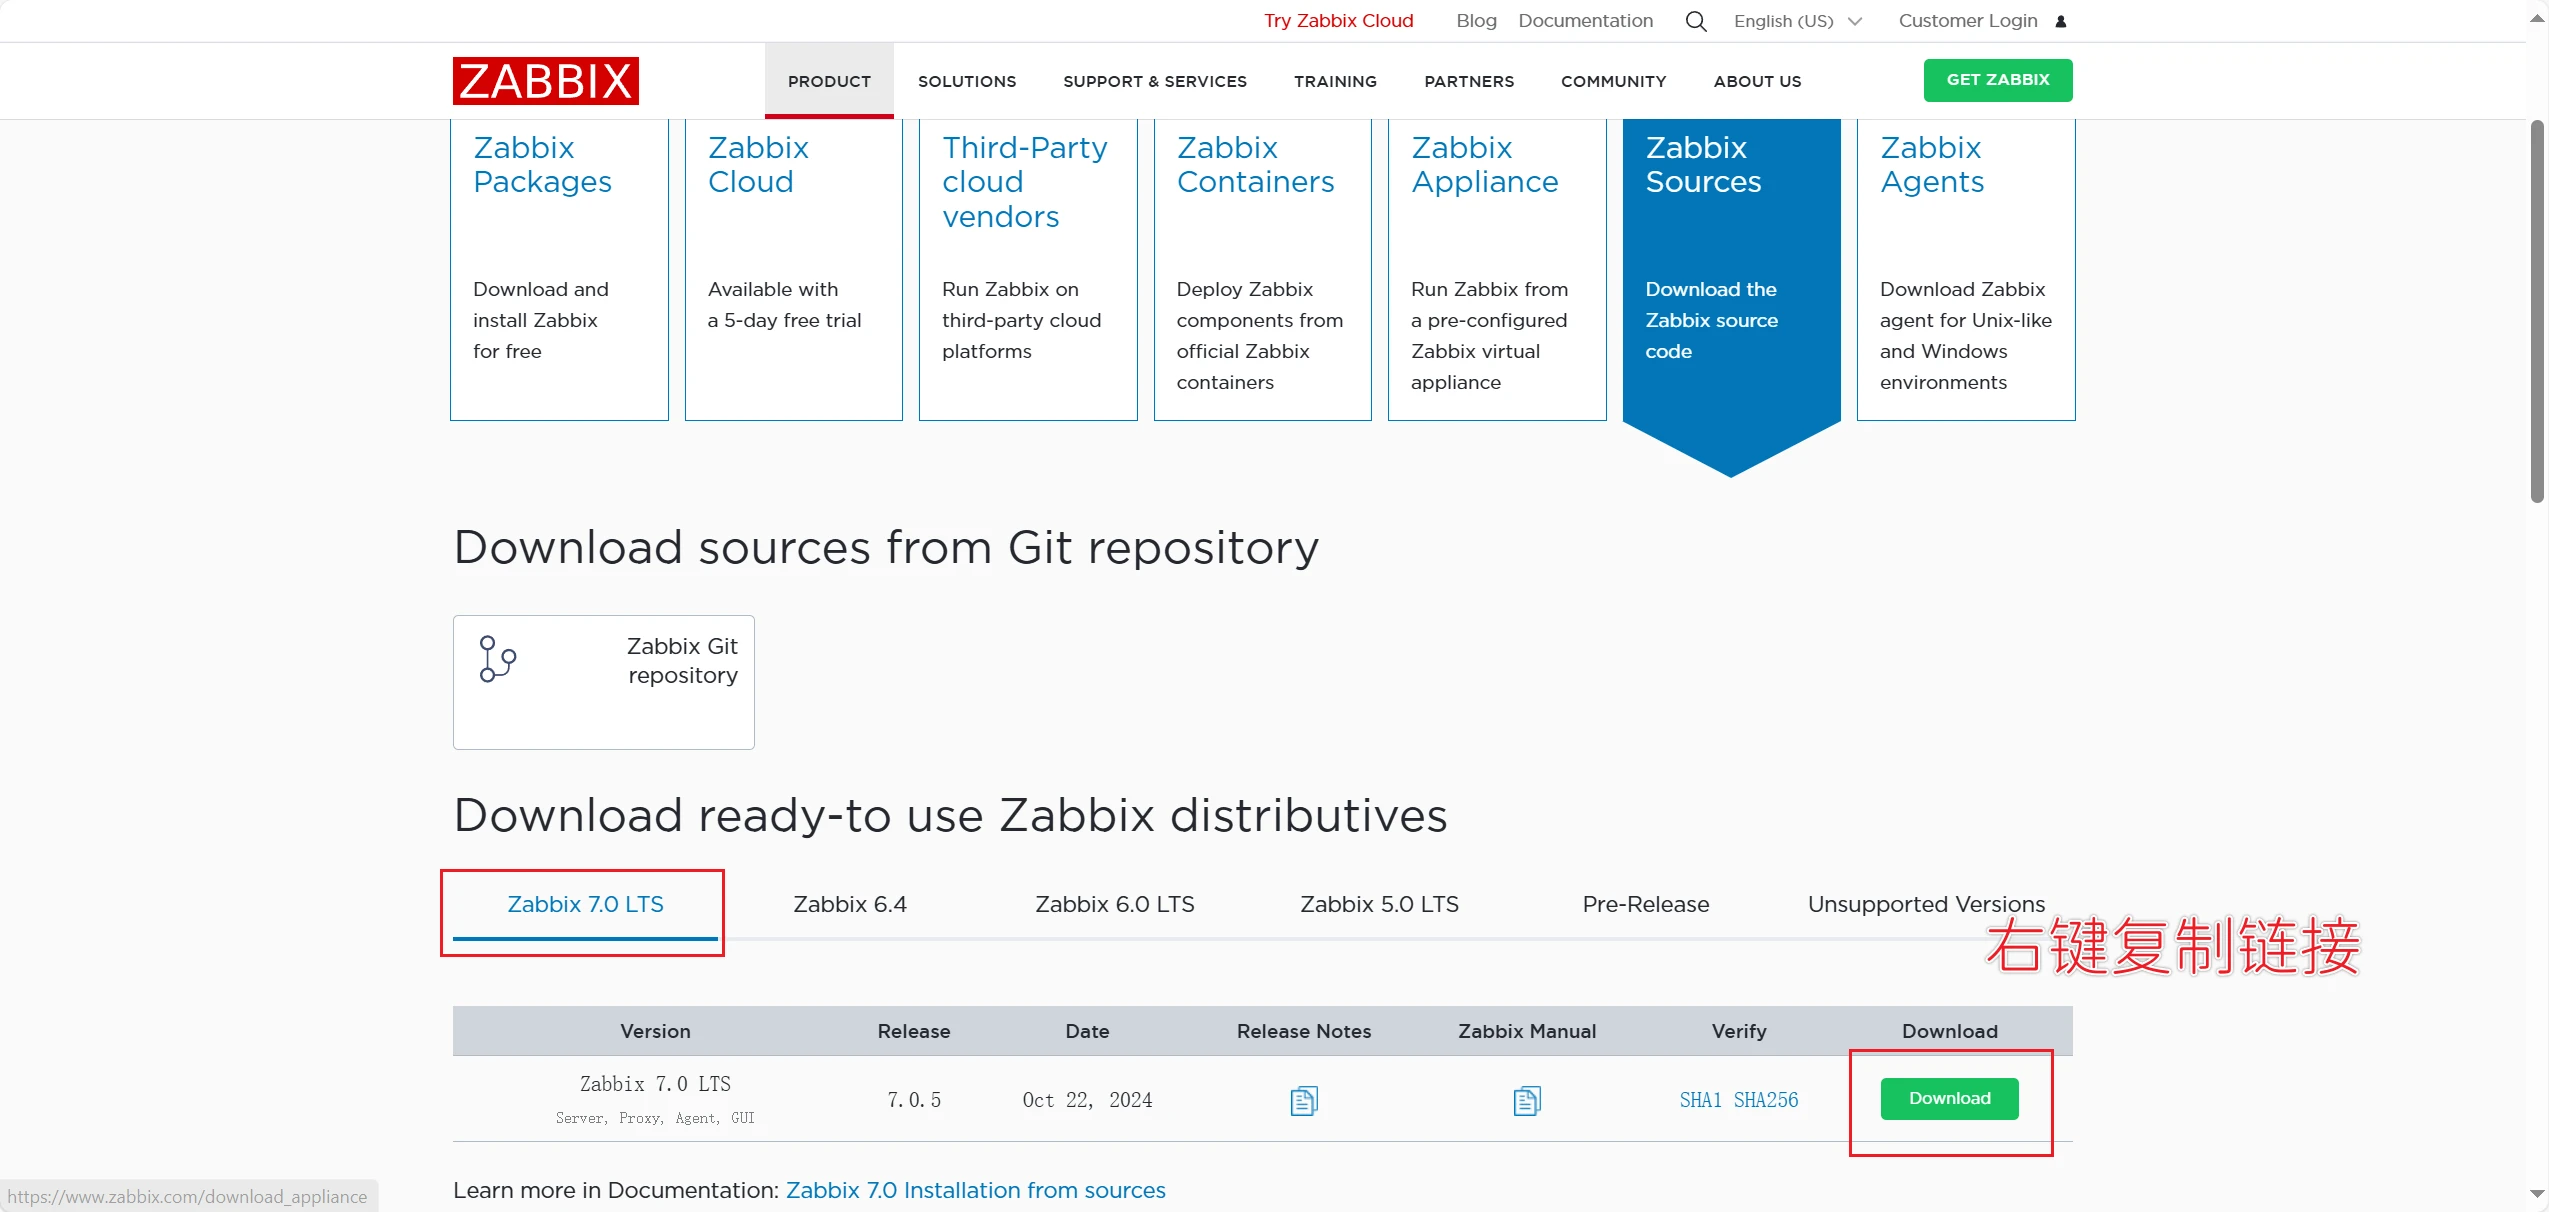Switch to the Zabbix 6.4 tab
Screen dimensions: 2549x1212
tap(849, 904)
